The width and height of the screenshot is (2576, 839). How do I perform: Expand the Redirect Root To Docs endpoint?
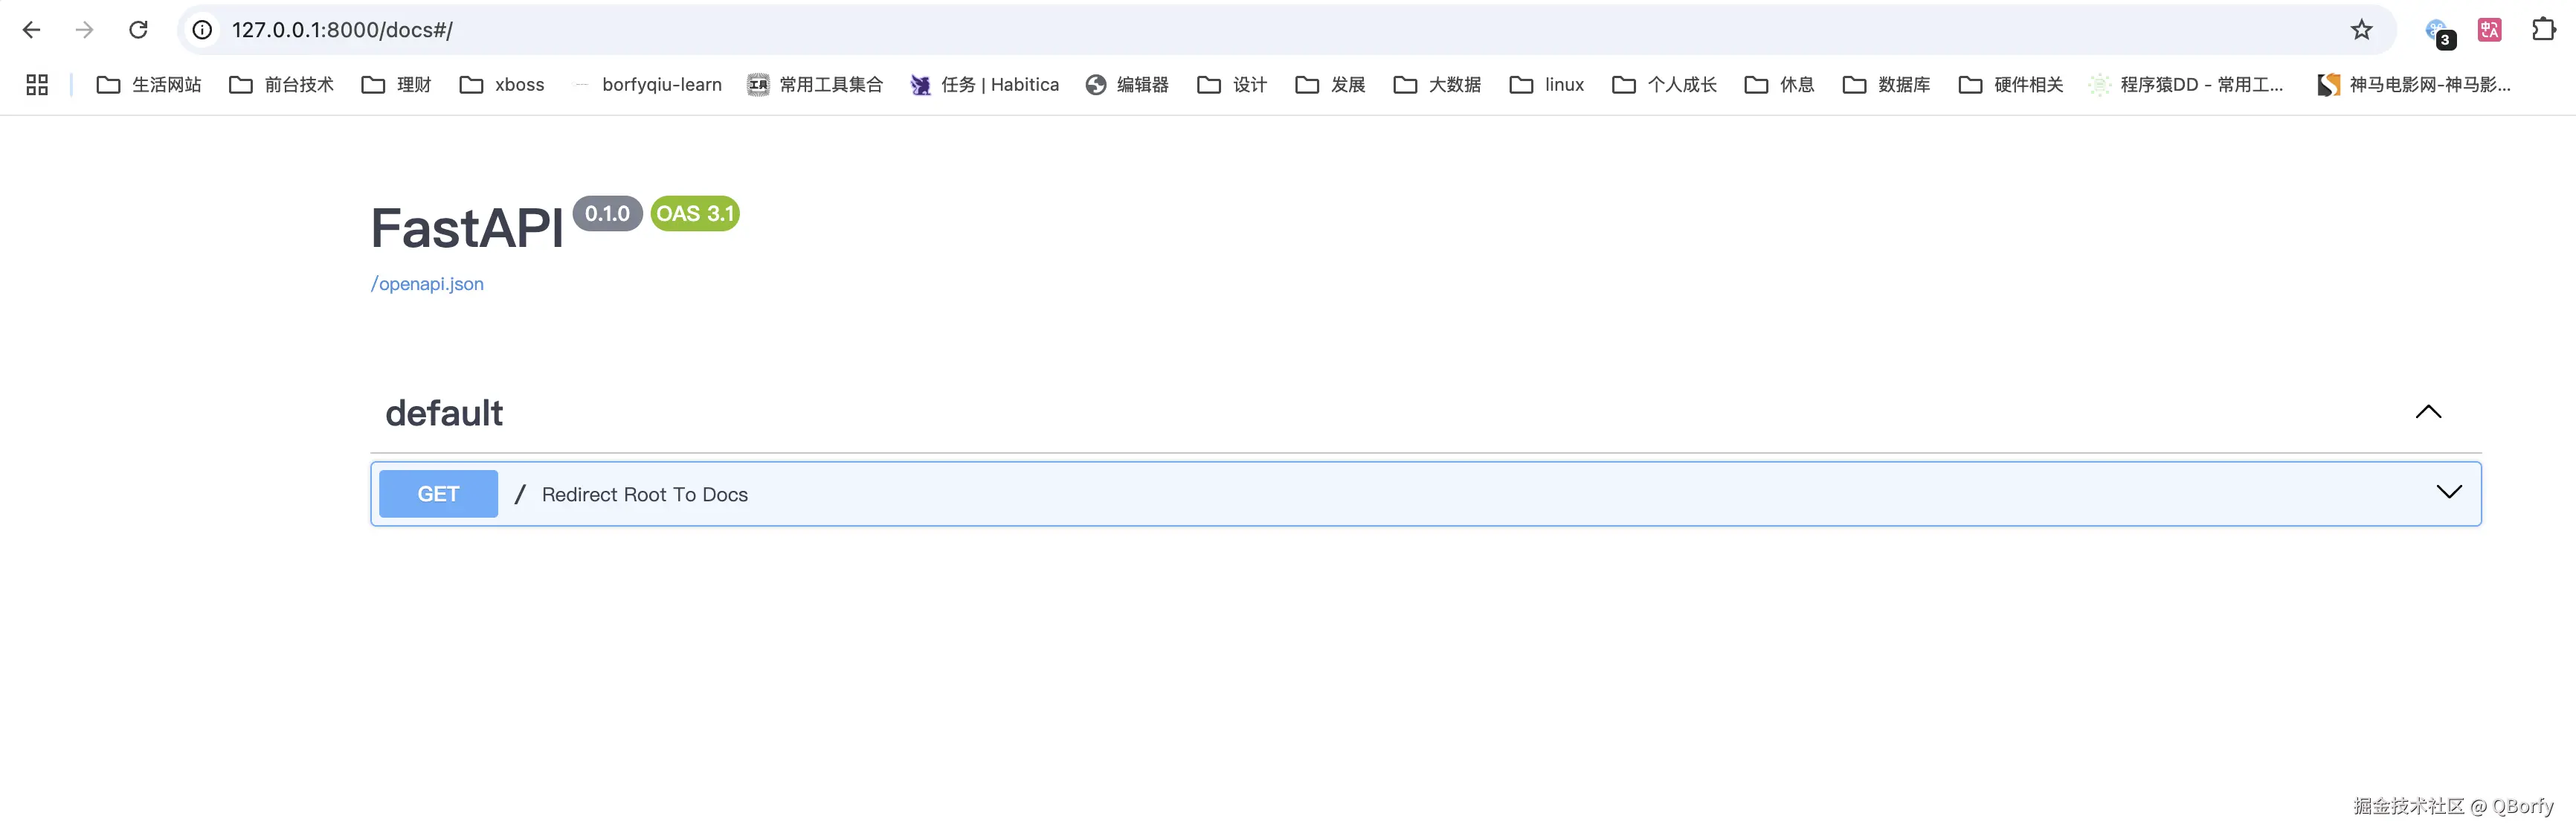coord(2448,492)
